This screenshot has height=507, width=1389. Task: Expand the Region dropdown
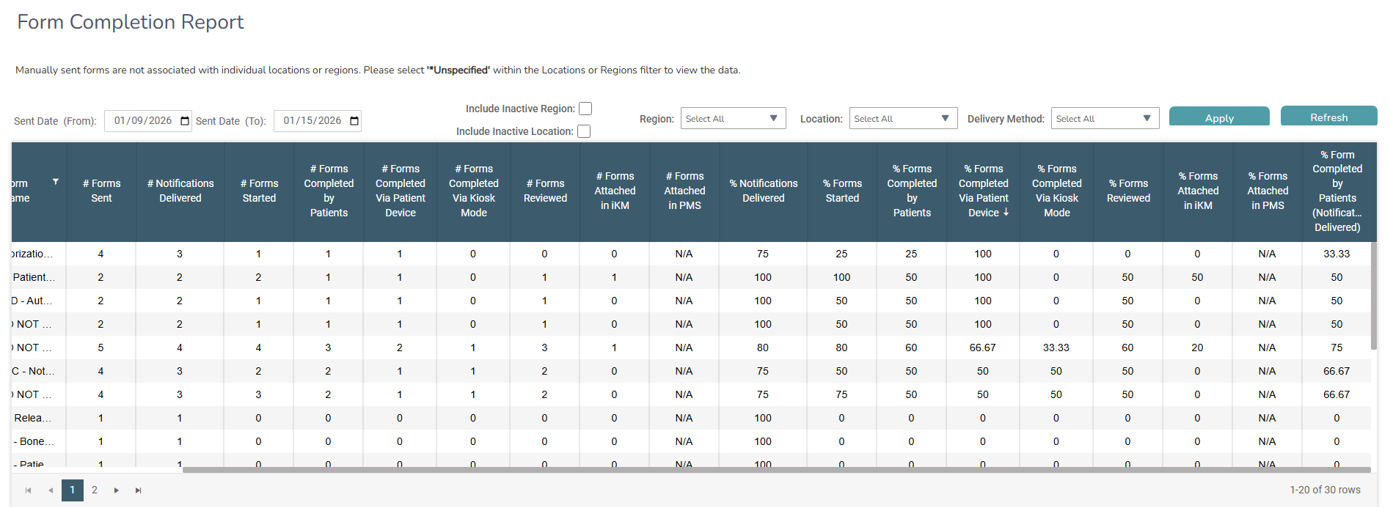(733, 119)
